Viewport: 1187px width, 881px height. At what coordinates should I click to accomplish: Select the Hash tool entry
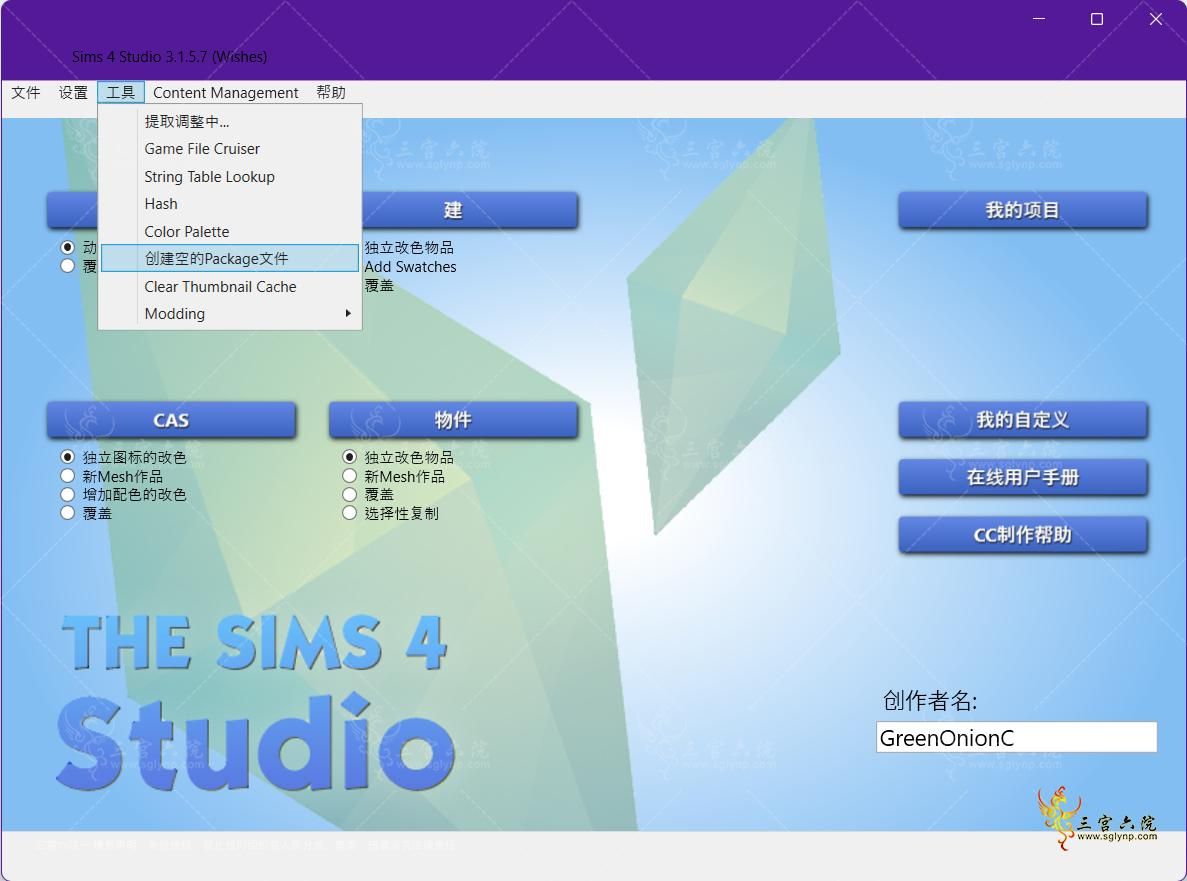point(230,204)
